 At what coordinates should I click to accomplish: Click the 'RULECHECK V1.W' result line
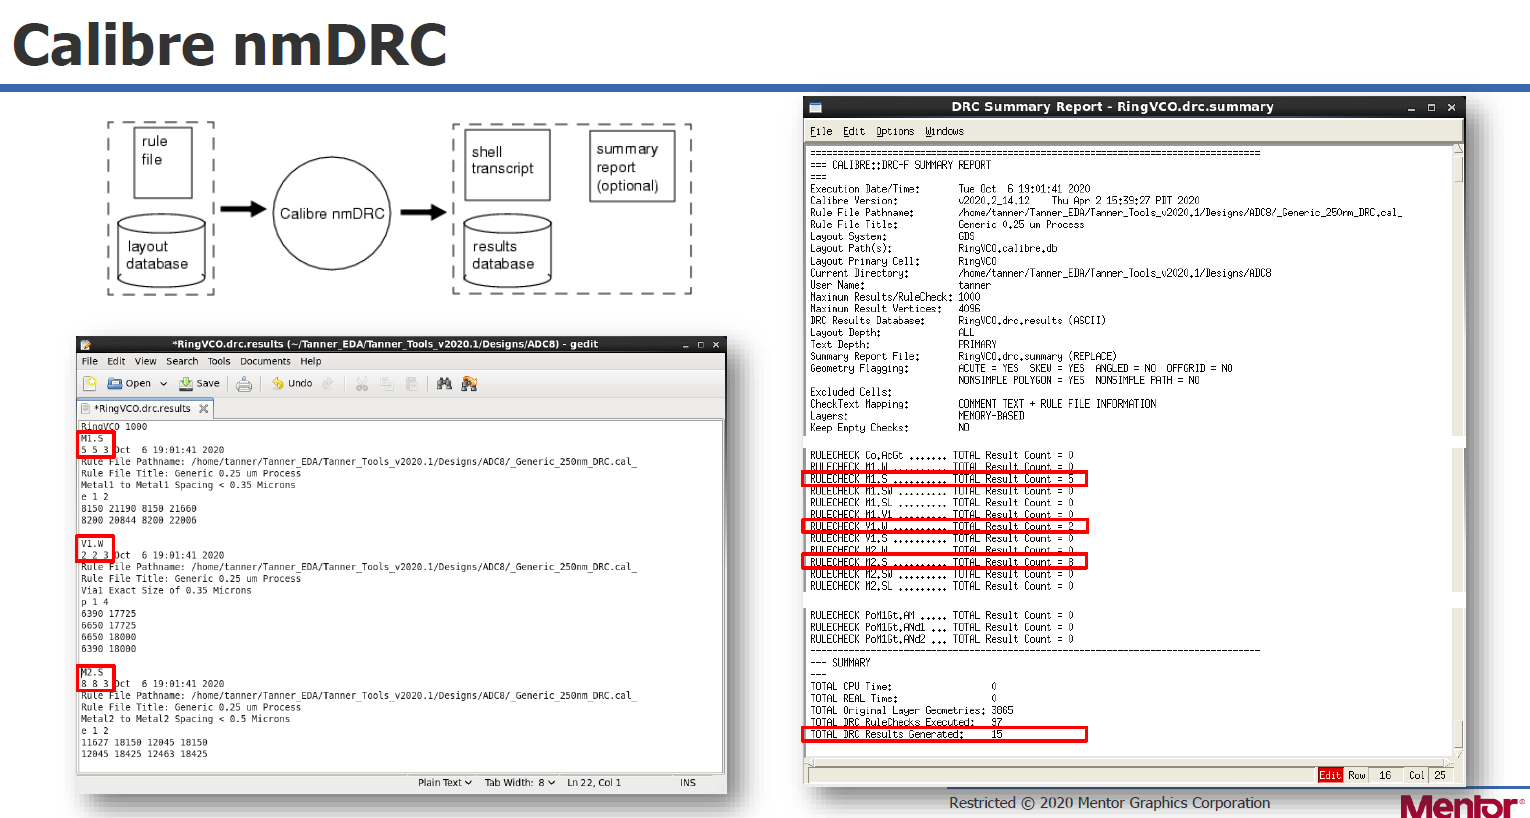[x=942, y=526]
